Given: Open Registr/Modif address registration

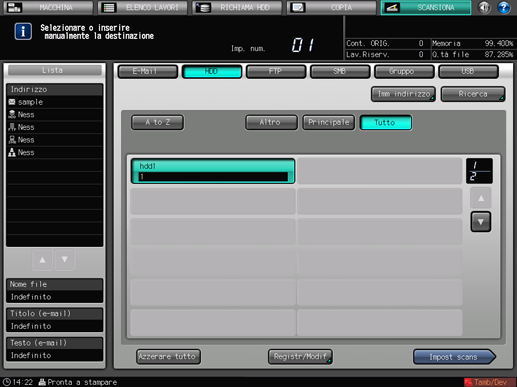Looking at the screenshot, I should [300, 357].
